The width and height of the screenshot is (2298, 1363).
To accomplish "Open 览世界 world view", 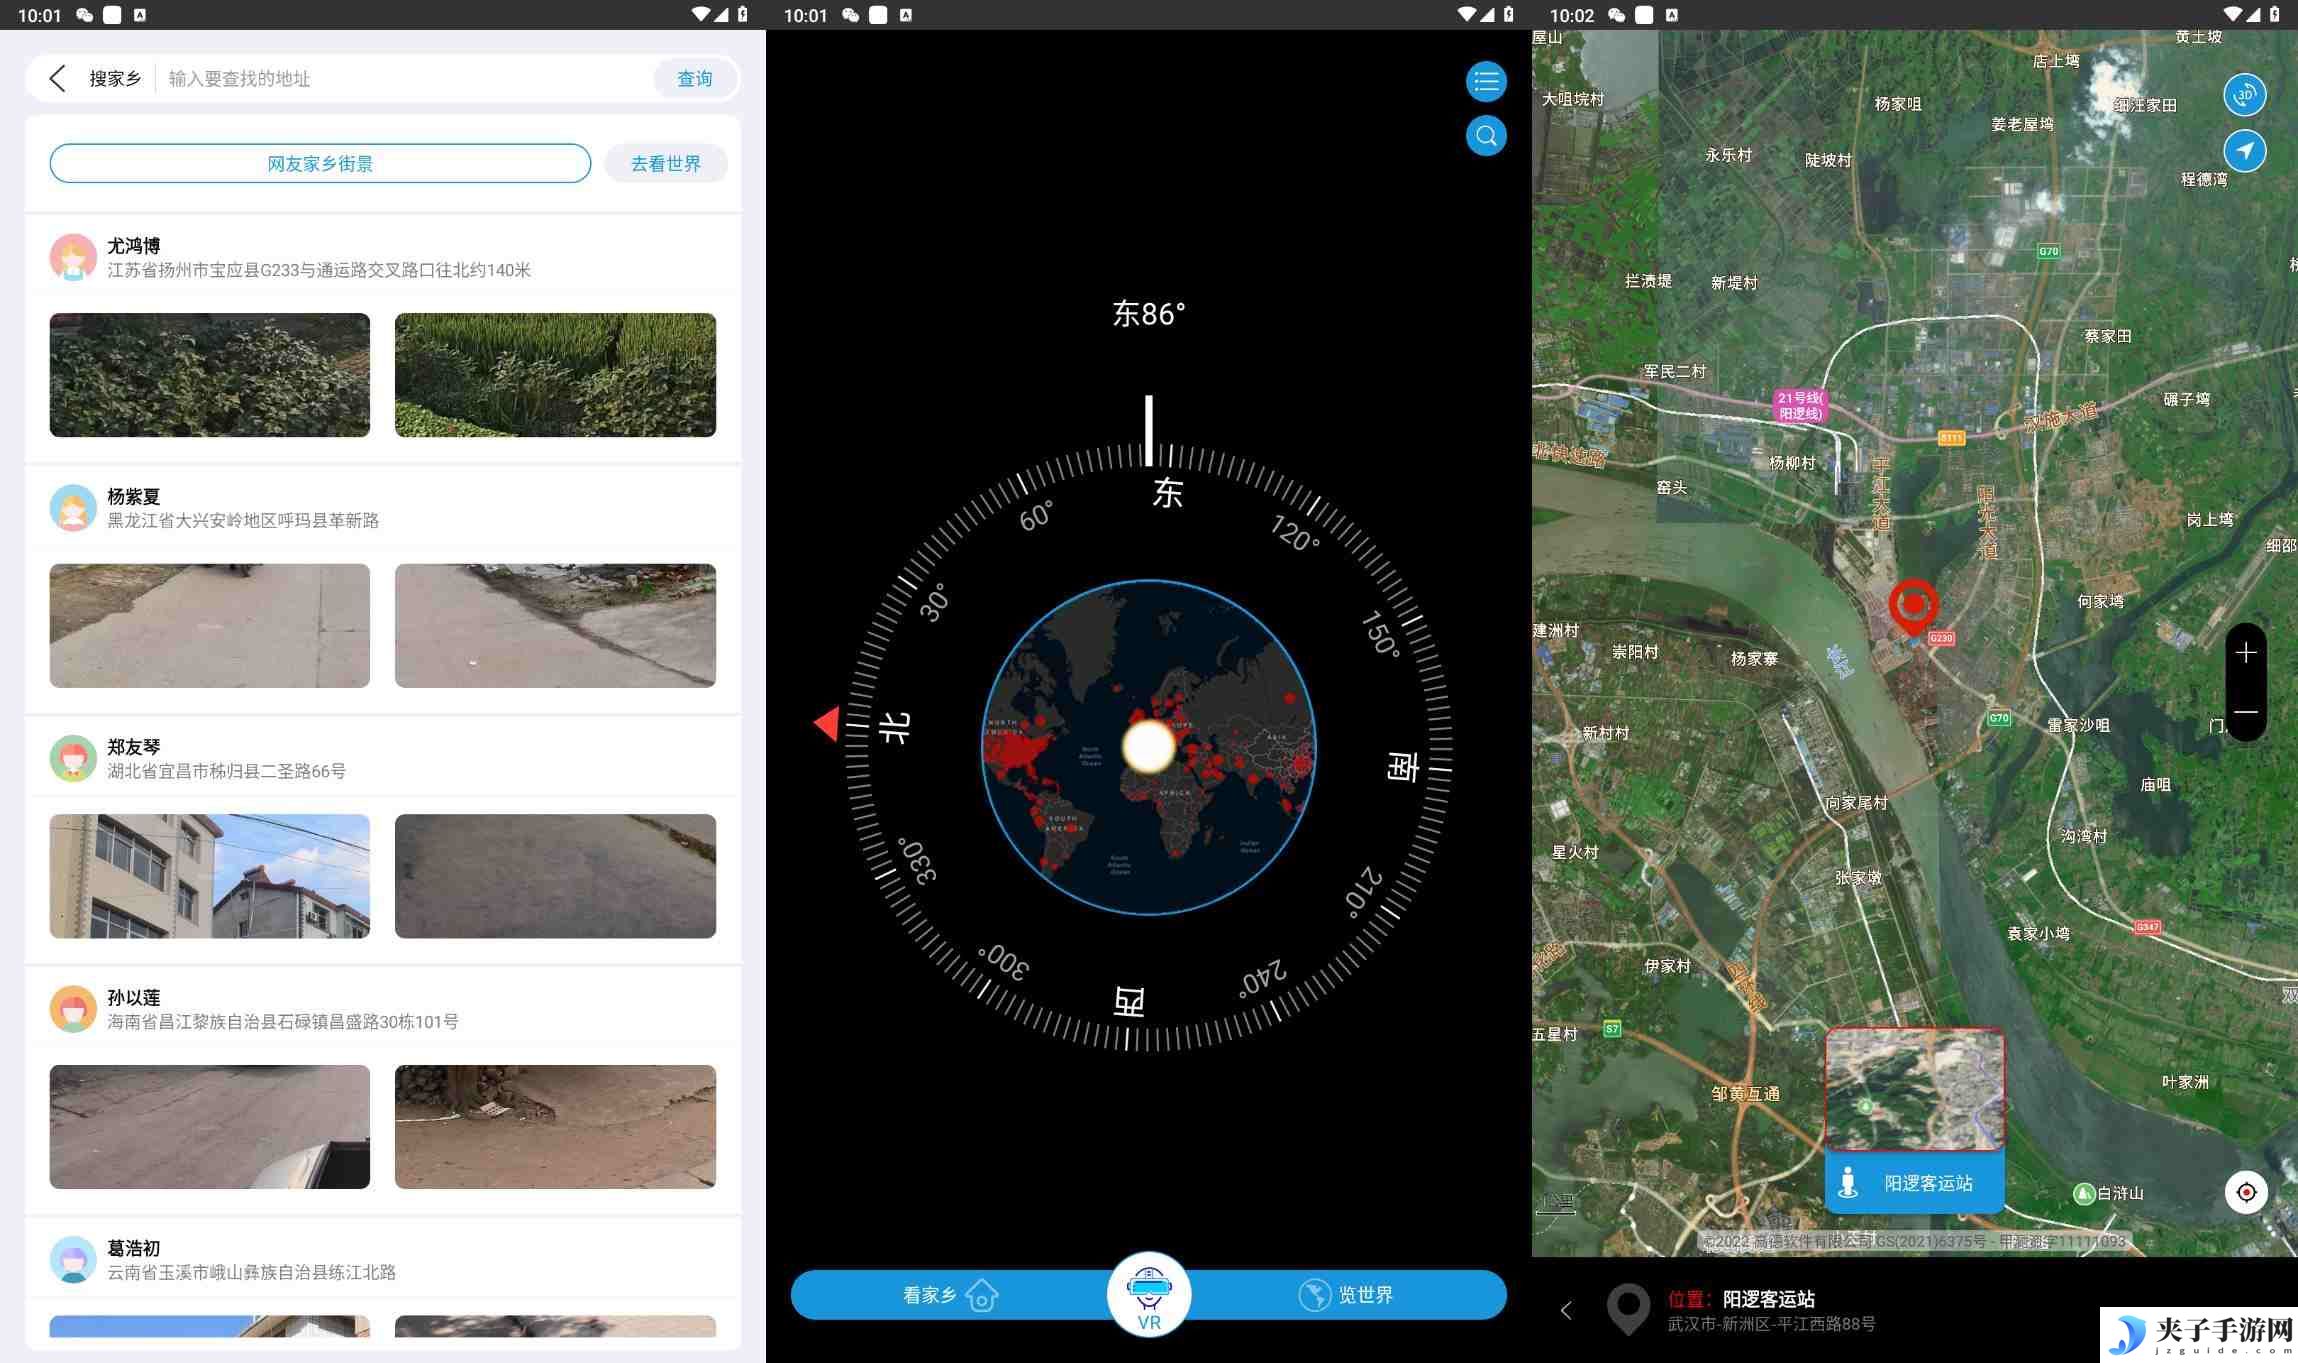I will pos(1347,1295).
